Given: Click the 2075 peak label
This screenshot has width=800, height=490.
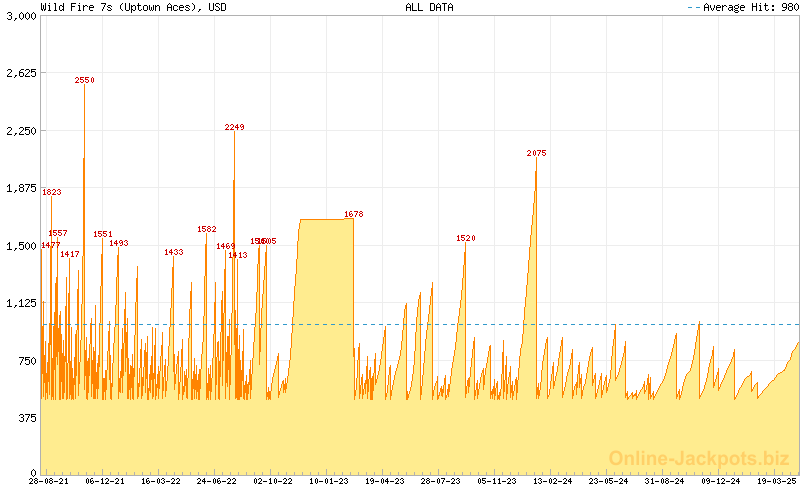Looking at the screenshot, I should [536, 153].
